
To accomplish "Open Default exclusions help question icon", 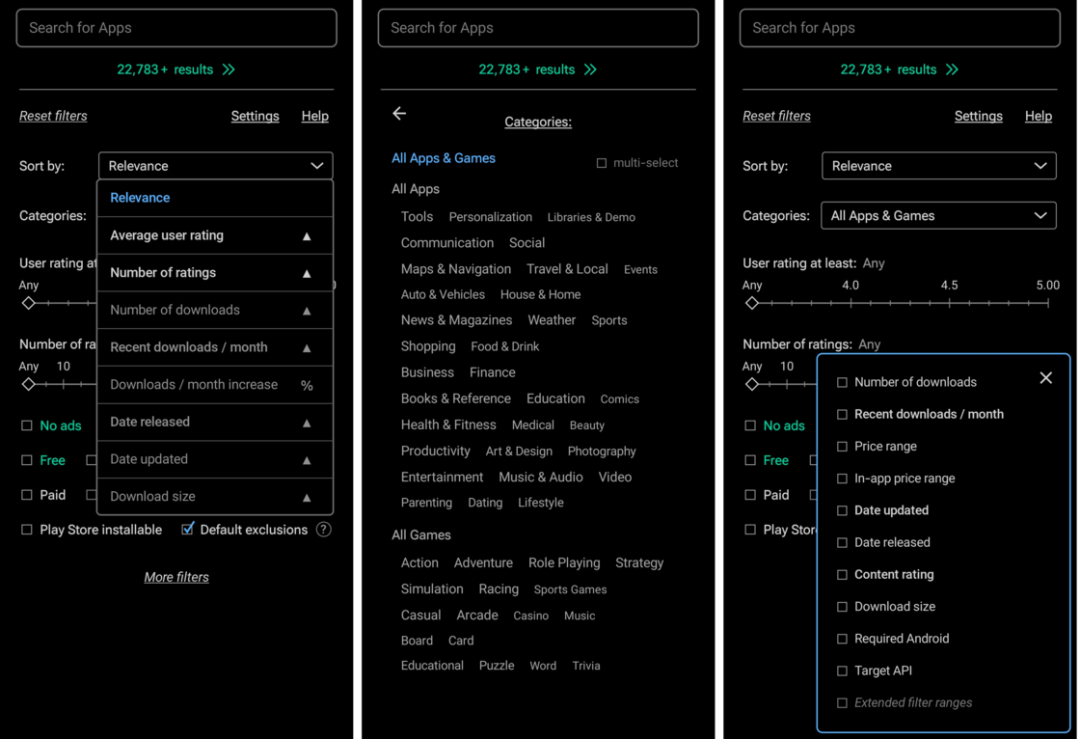I will [x=324, y=530].
